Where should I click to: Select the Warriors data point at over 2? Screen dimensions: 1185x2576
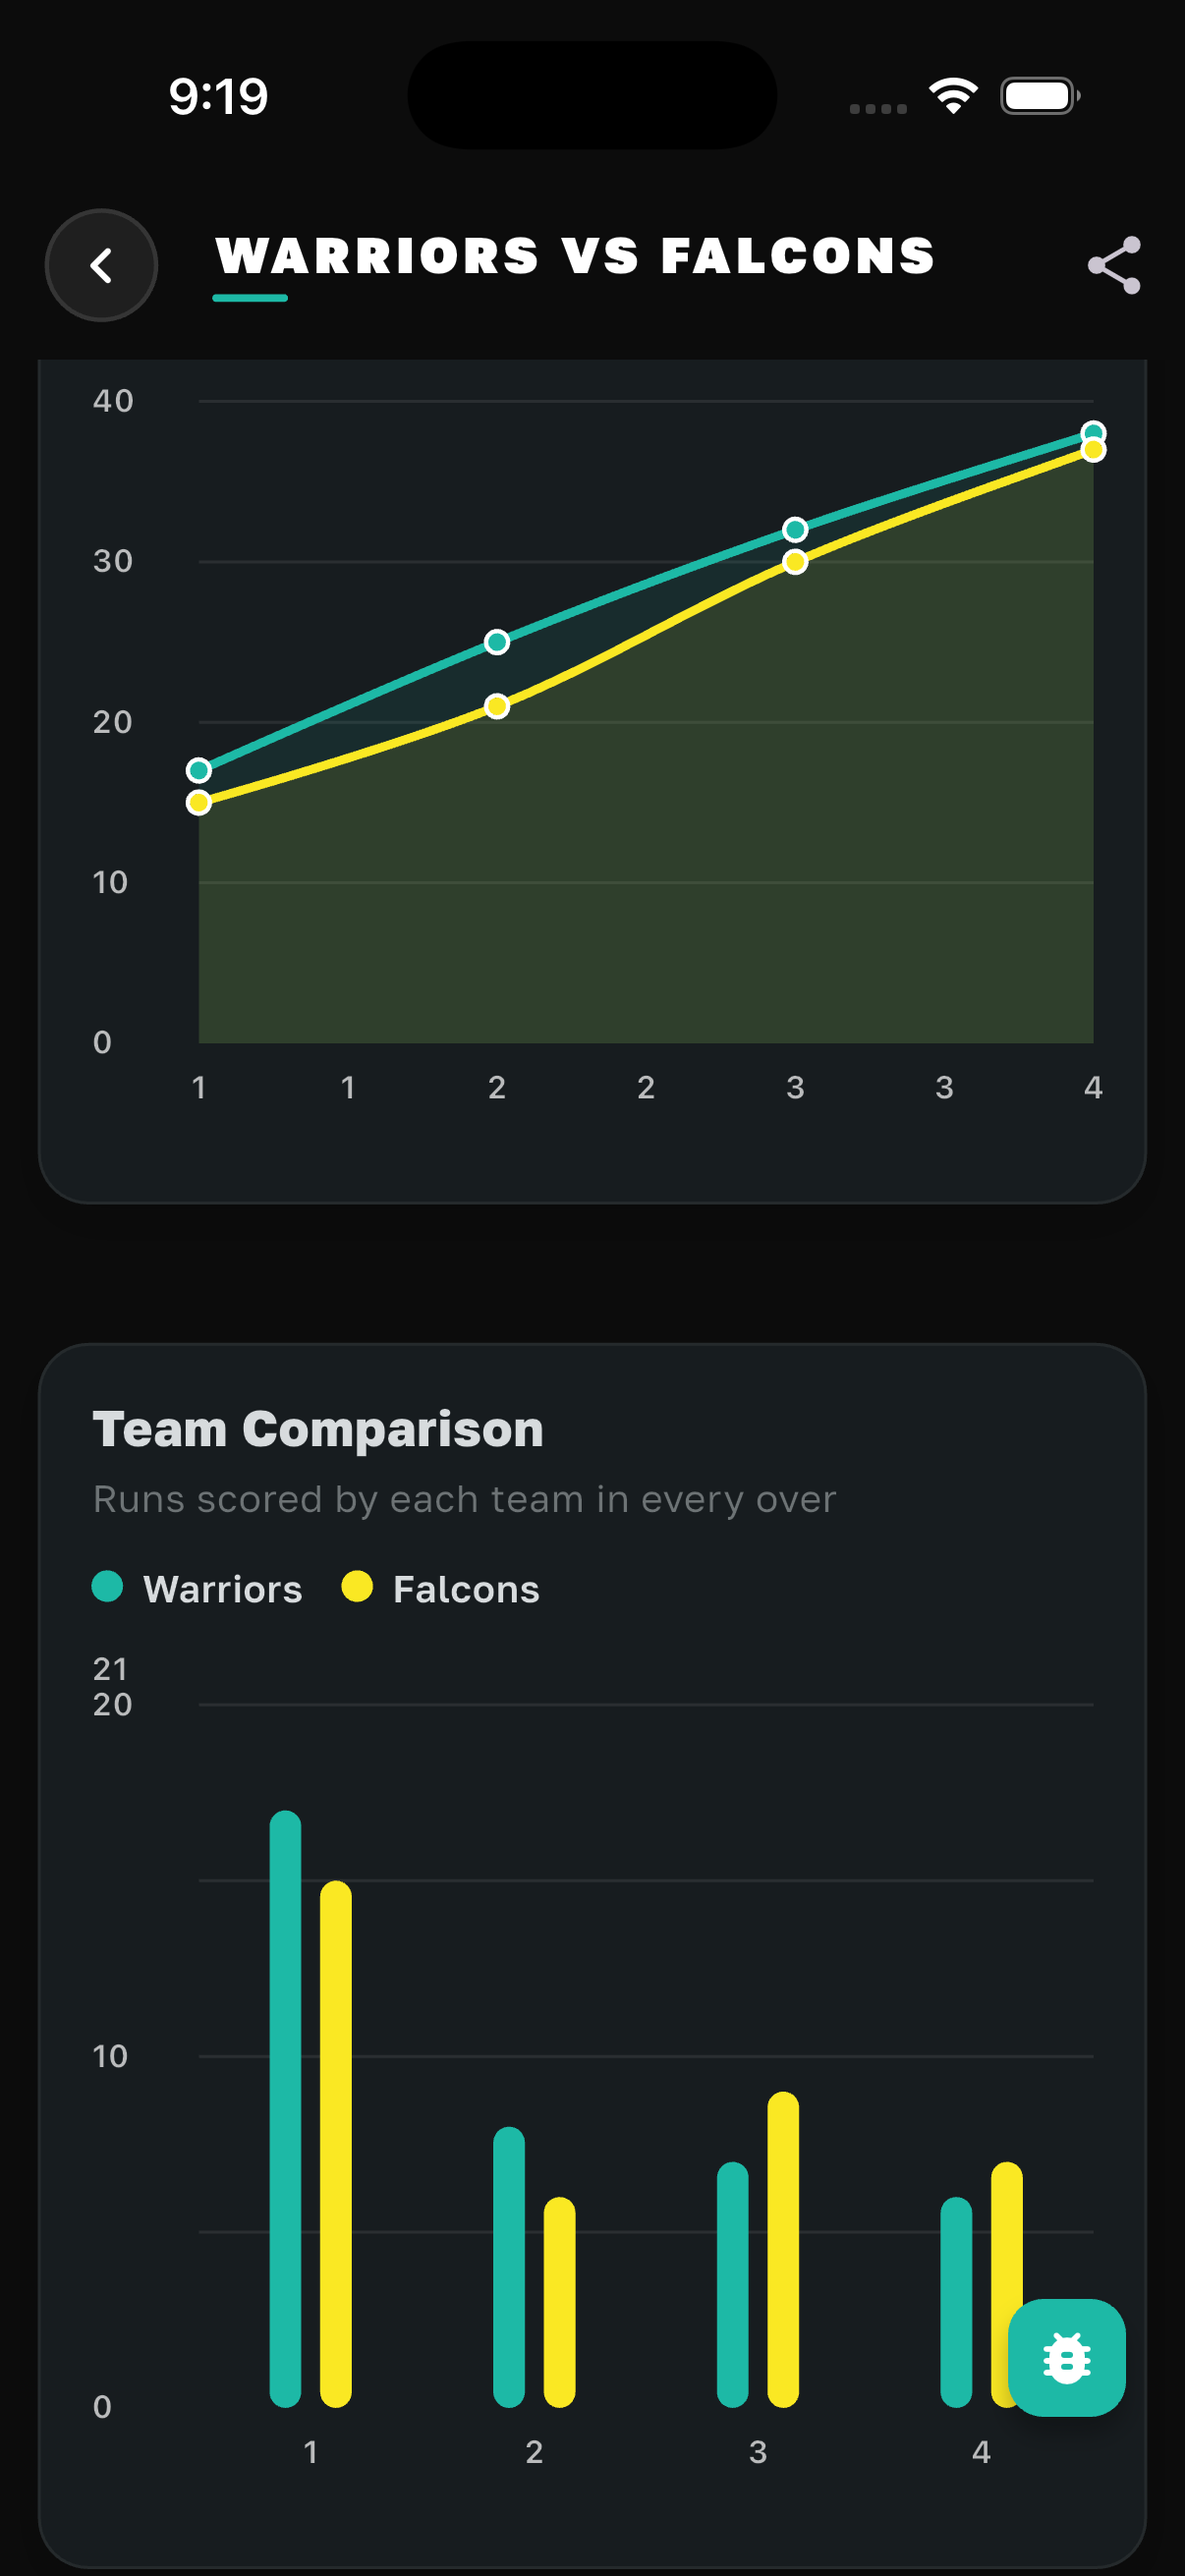click(497, 642)
